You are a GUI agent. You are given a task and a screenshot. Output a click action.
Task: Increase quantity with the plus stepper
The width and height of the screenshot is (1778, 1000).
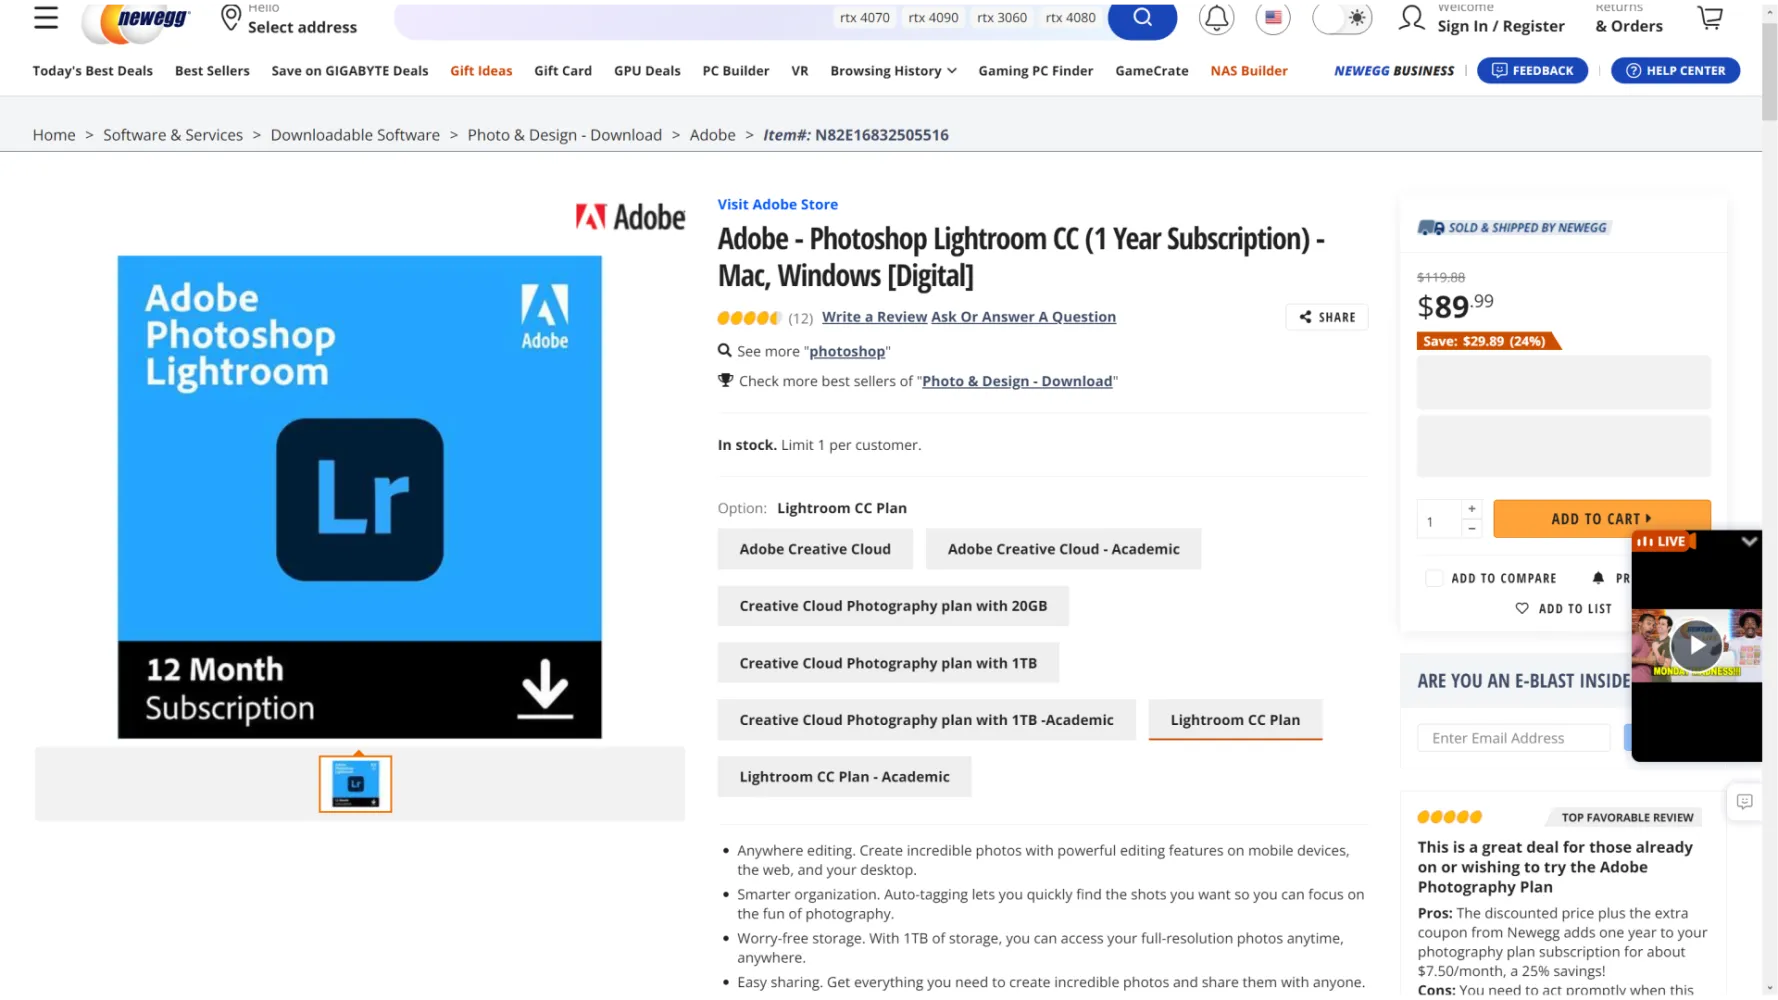[x=1471, y=509]
